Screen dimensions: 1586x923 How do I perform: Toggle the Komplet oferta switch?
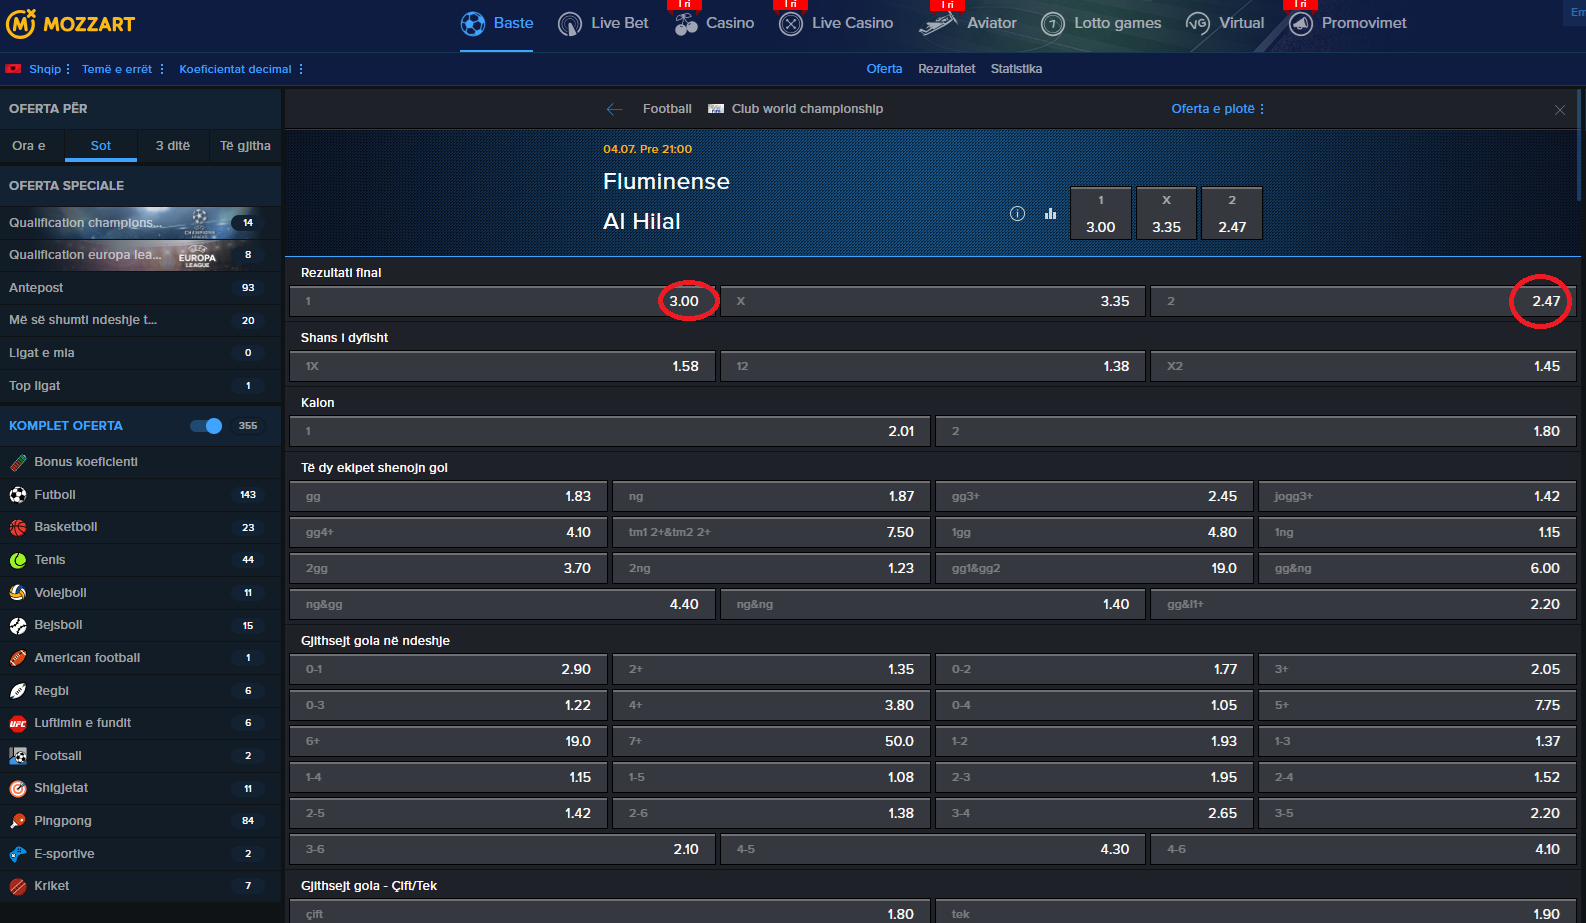(206, 426)
